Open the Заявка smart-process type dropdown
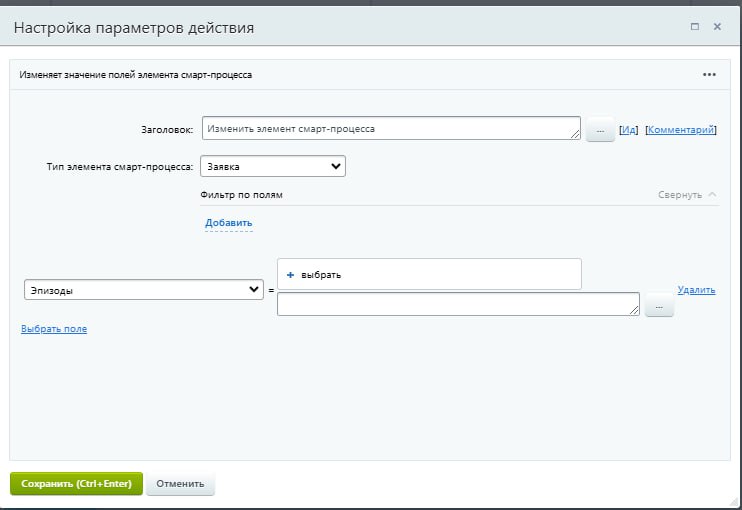742x510 pixels. [x=273, y=167]
